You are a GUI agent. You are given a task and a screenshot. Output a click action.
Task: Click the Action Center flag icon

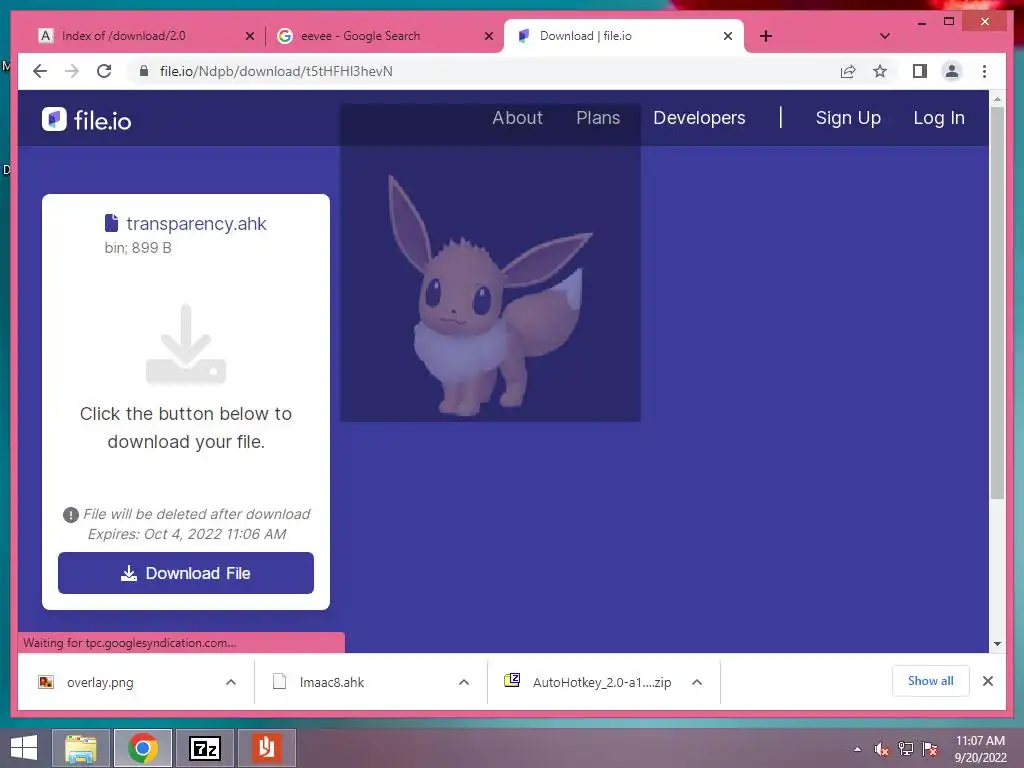point(930,749)
